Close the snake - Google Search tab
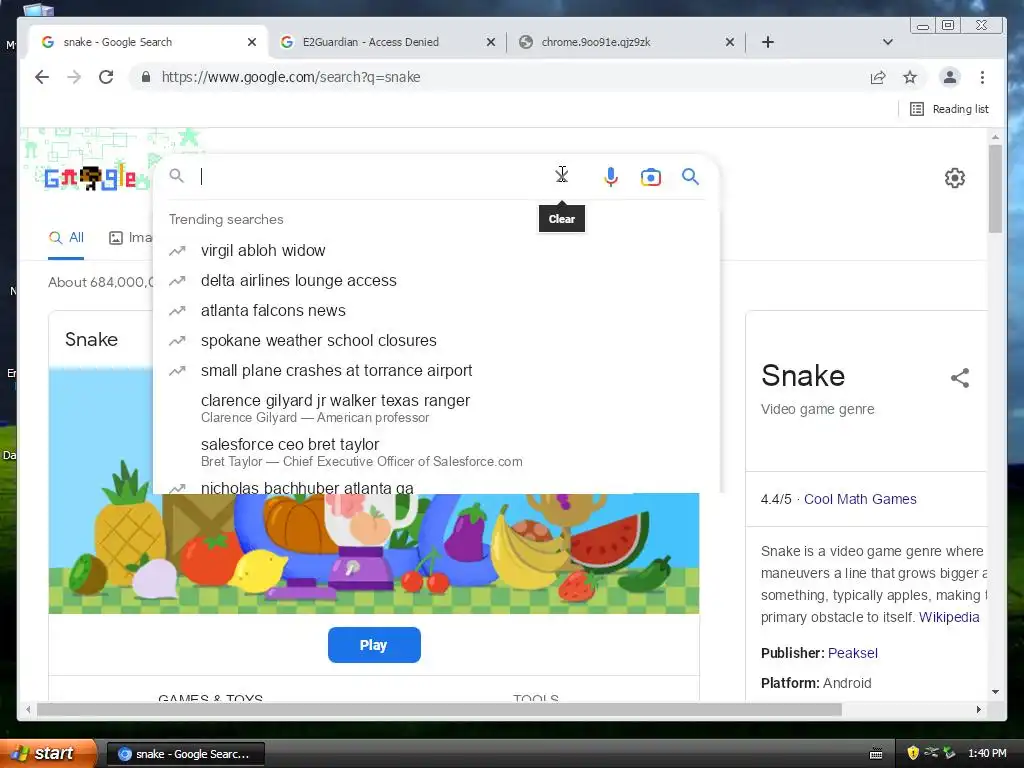Image resolution: width=1024 pixels, height=768 pixels. click(x=252, y=42)
